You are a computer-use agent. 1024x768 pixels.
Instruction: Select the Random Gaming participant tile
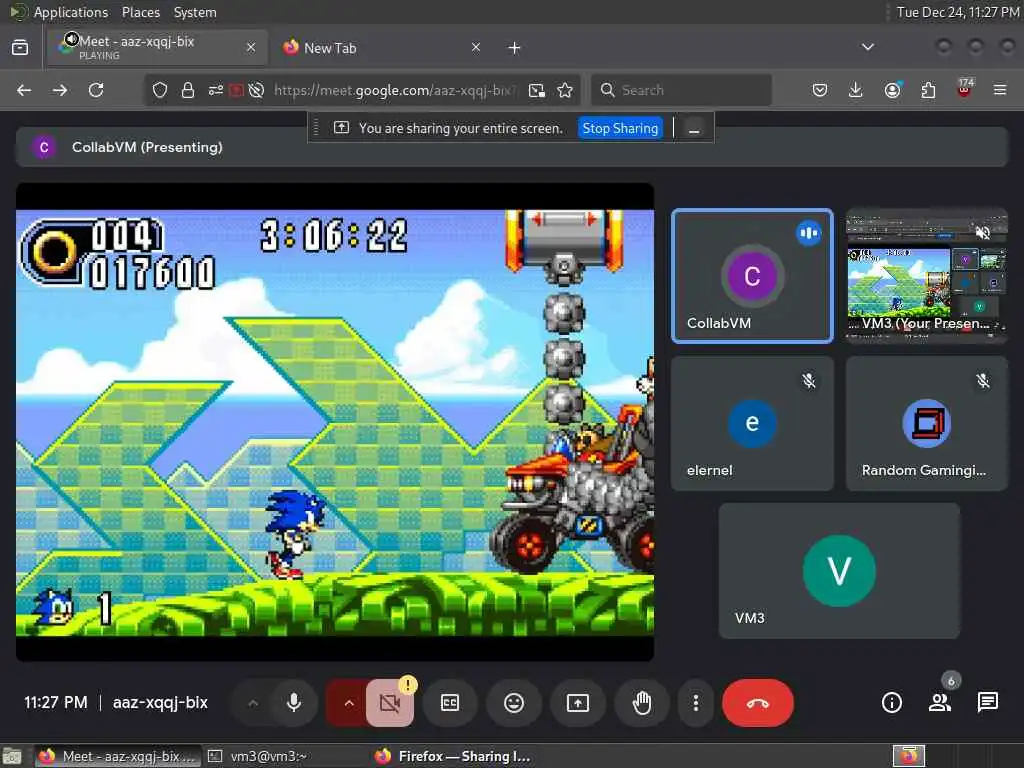click(x=927, y=423)
